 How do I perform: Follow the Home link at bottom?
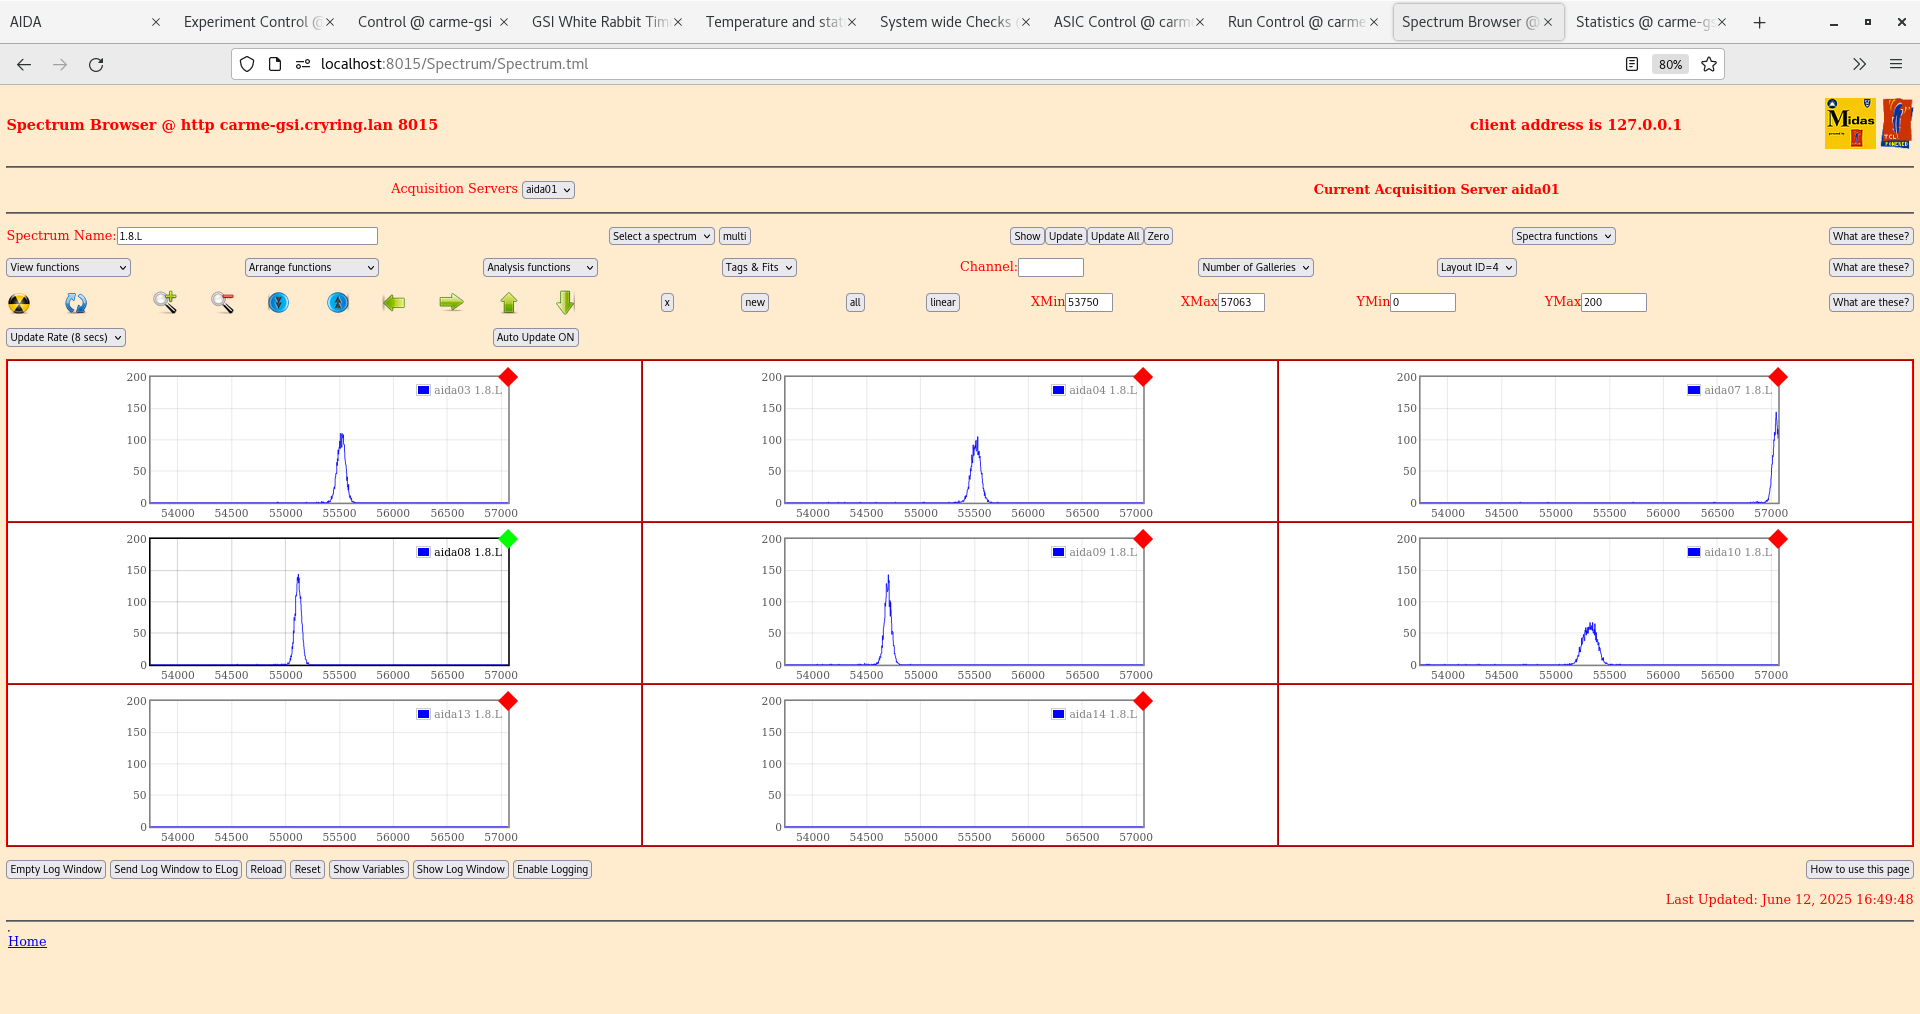pyautogui.click(x=26, y=941)
